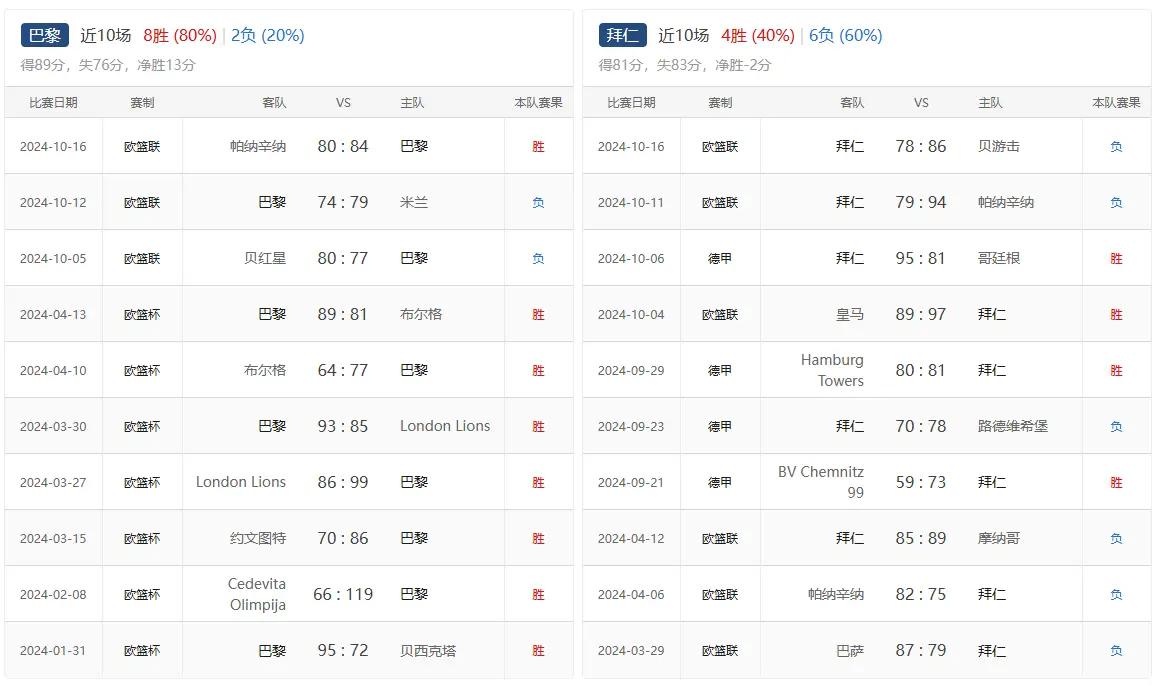Click 客队 column header in 巴黎 table
This screenshot has width=1157, height=686.
pos(274,103)
